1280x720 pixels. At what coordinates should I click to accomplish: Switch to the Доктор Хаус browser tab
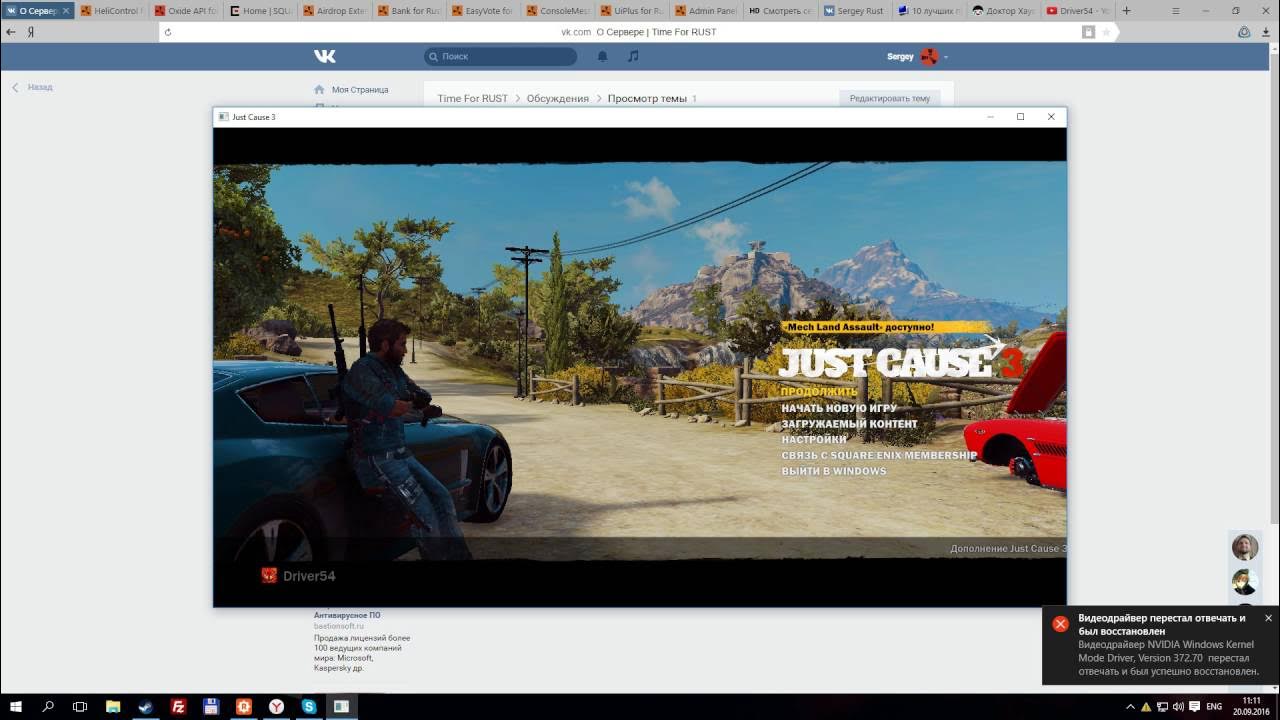(1005, 11)
